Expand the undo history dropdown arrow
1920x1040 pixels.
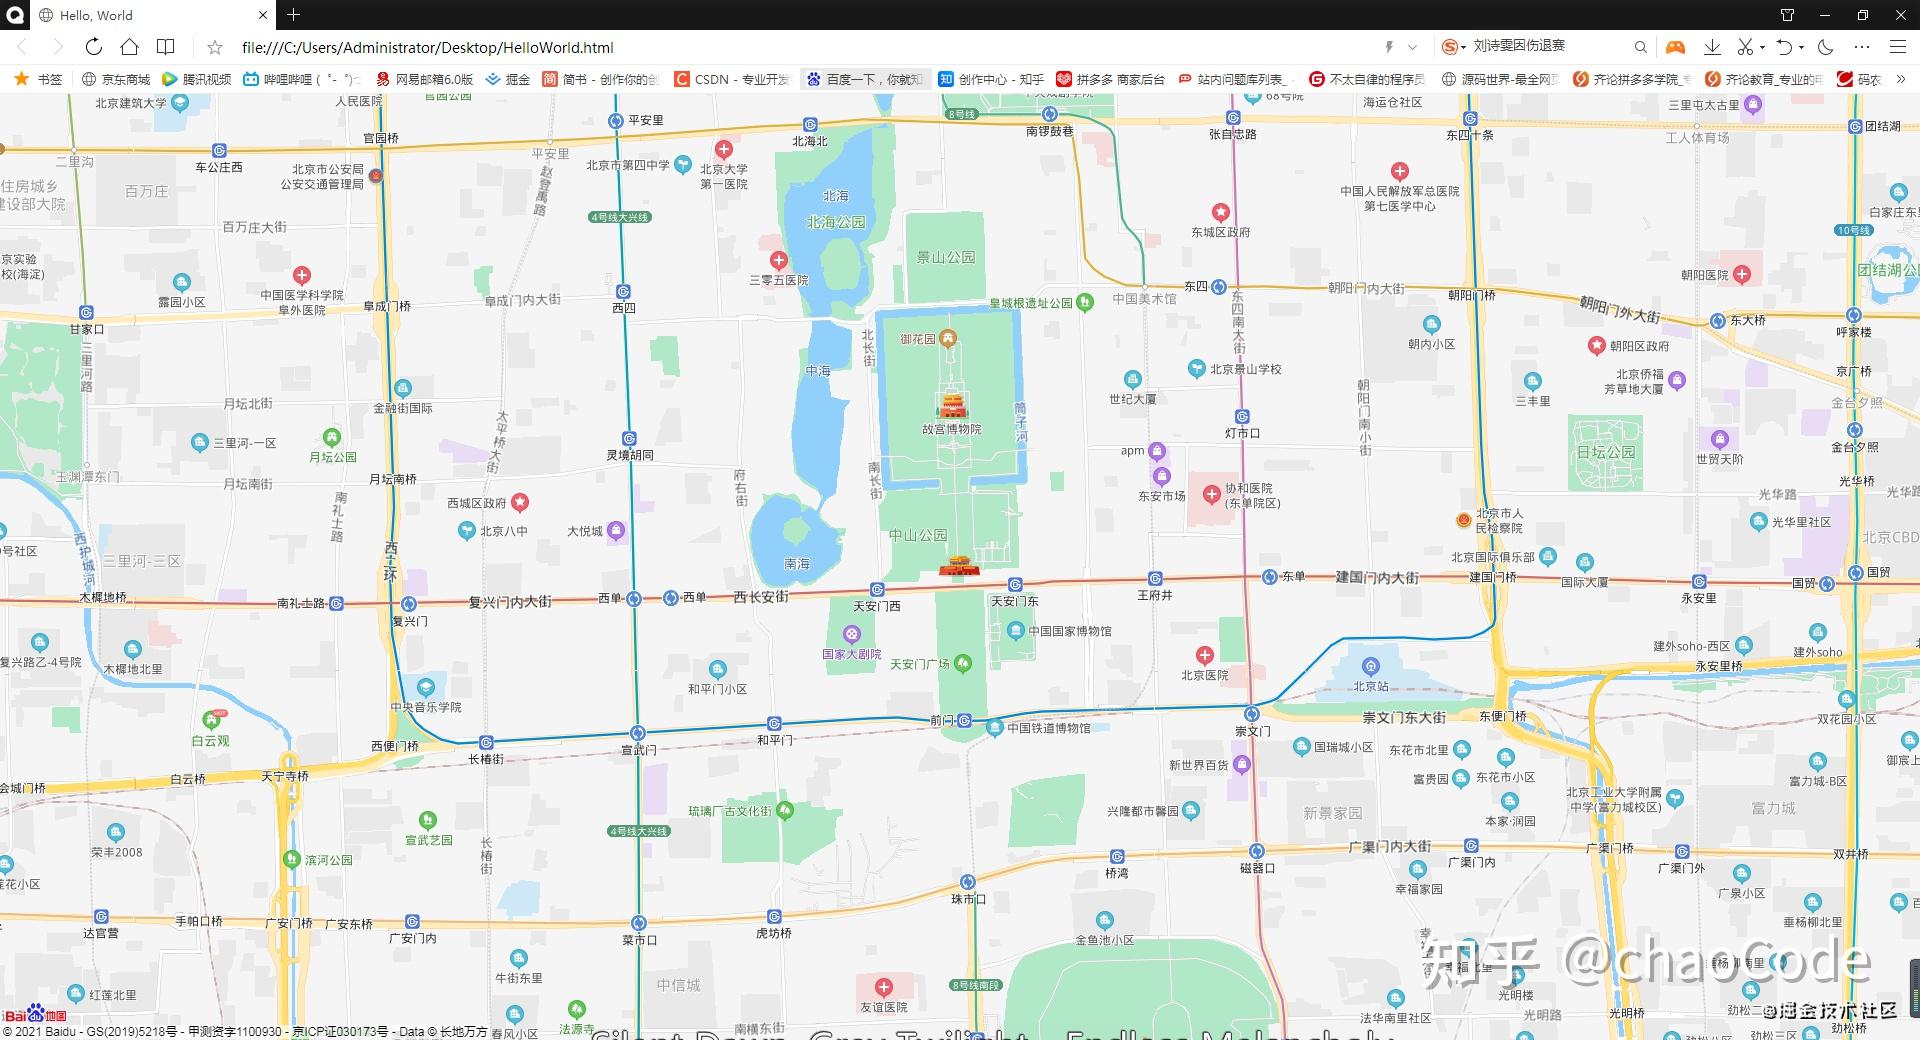[1801, 47]
